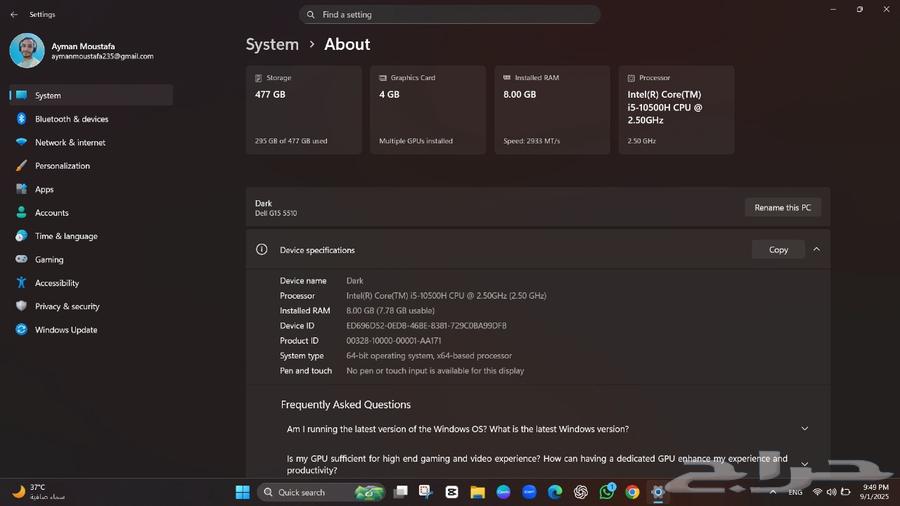The image size is (900, 506).
Task: Click the Settings gear taskbar icon
Action: [x=658, y=492]
